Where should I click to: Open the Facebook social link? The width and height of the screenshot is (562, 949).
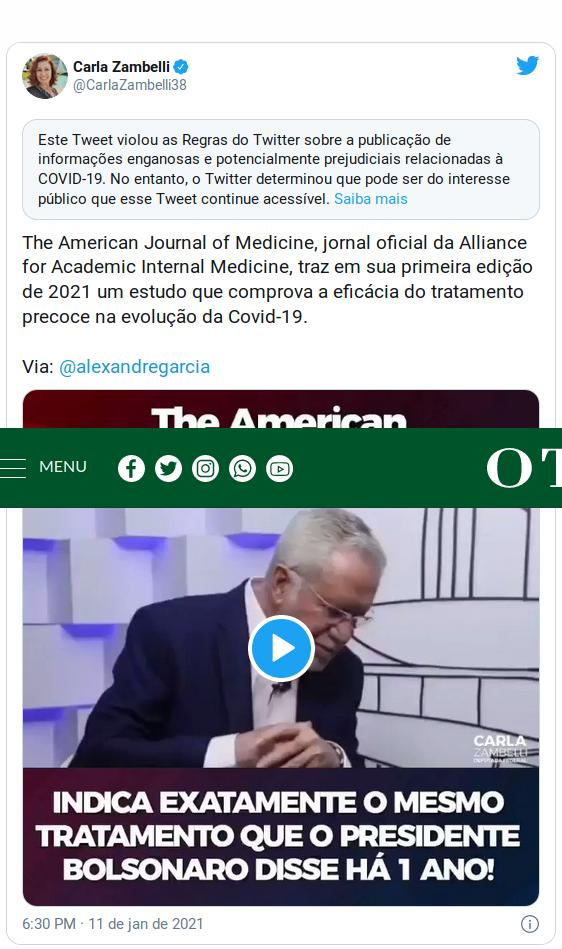(131, 468)
